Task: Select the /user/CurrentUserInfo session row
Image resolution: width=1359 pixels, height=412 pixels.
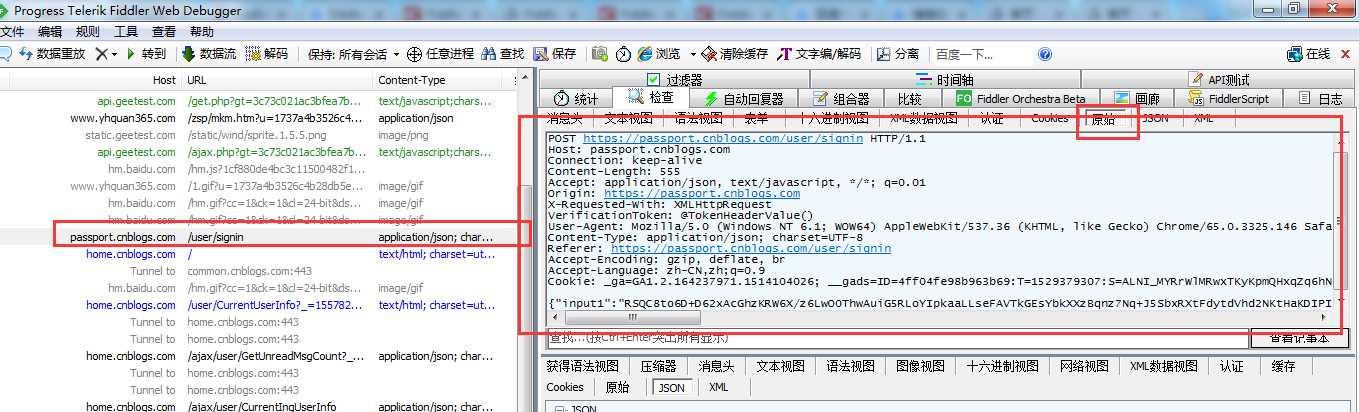Action: pyautogui.click(x=260, y=305)
